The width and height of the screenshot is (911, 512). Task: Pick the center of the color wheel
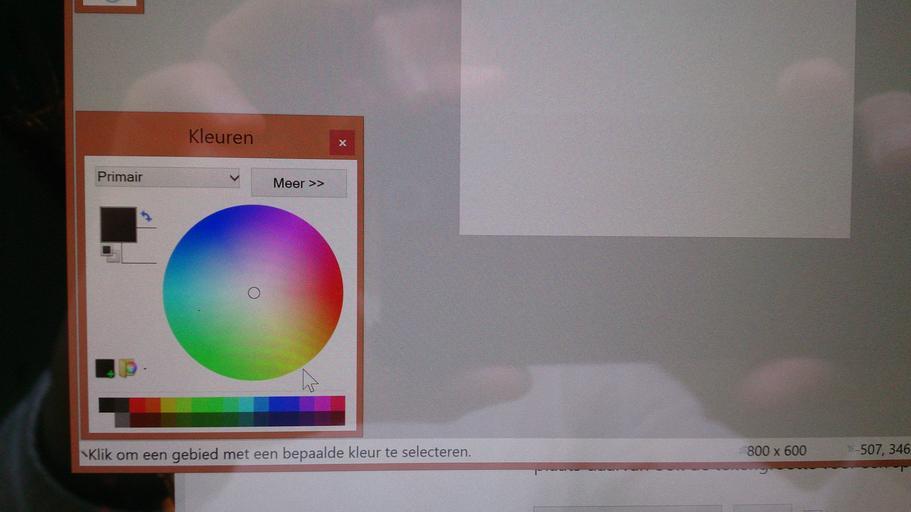pos(253,293)
